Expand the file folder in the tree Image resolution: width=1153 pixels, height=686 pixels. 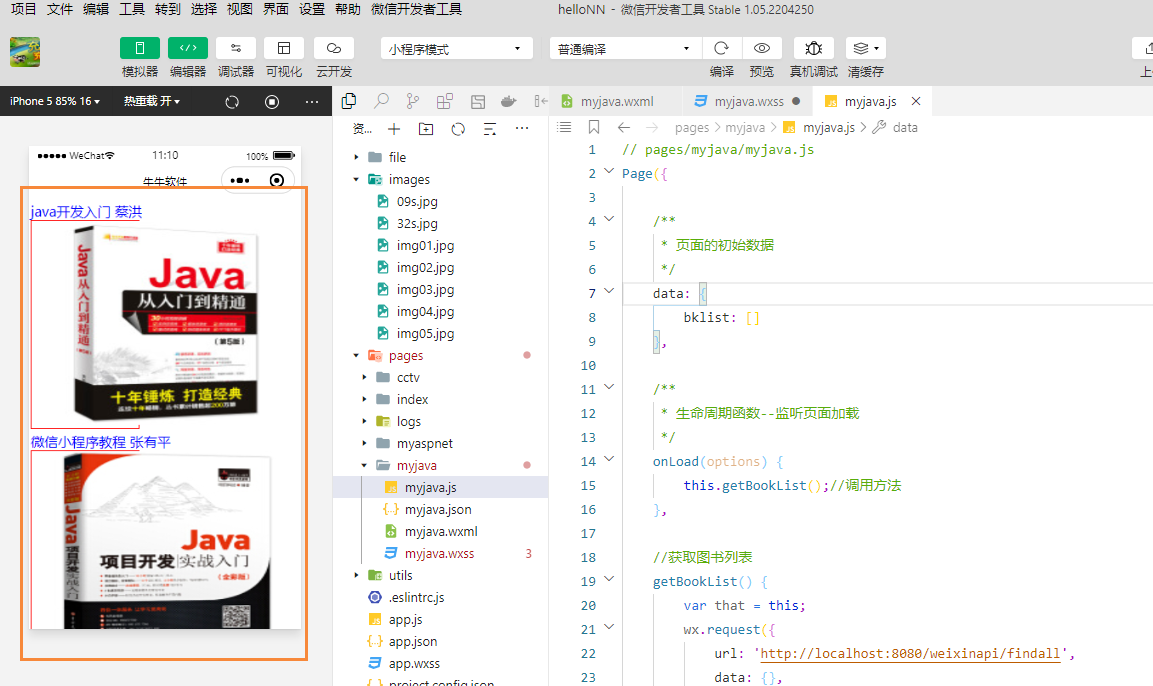point(356,157)
